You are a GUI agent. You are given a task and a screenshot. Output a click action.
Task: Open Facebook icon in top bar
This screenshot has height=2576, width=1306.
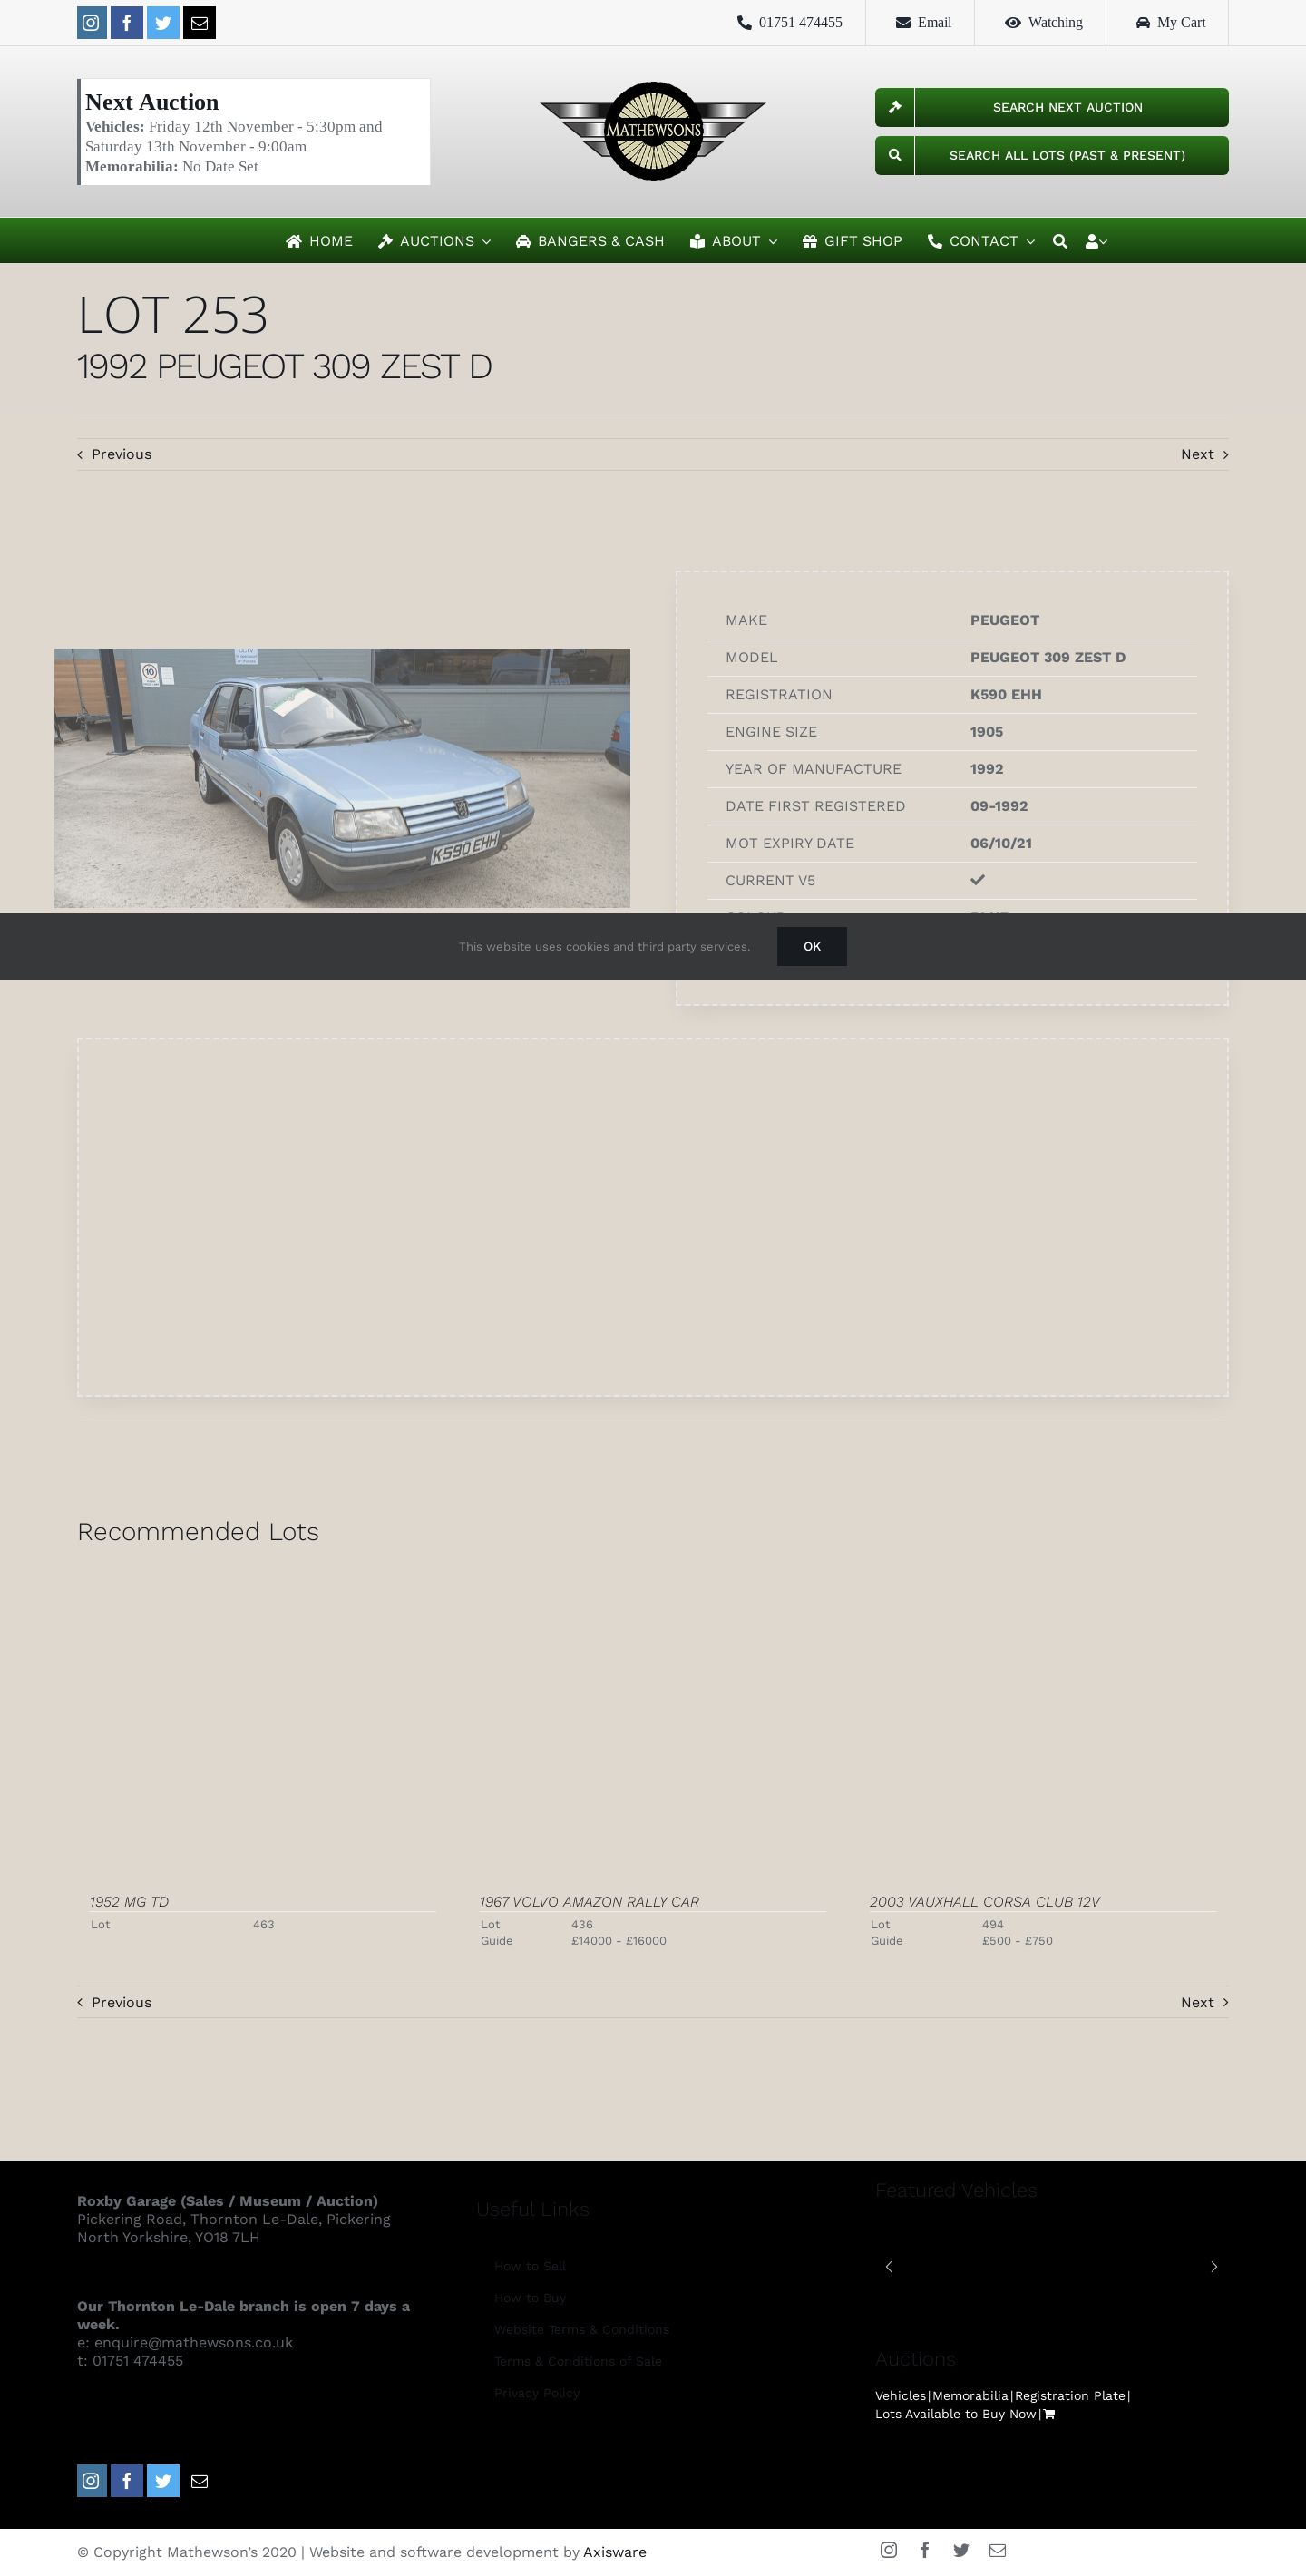pos(127,22)
